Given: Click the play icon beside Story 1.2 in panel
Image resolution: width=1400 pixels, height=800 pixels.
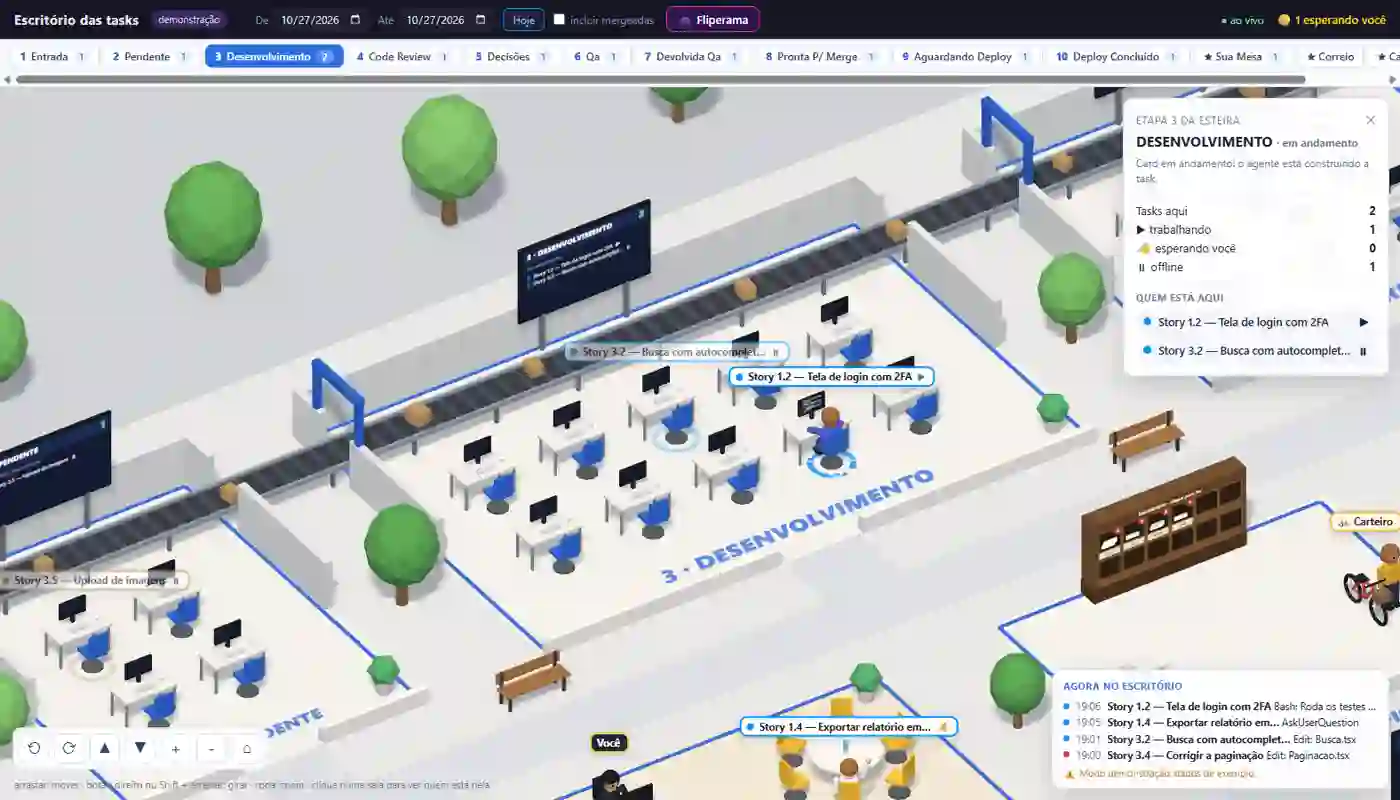Looking at the screenshot, I should click(1363, 322).
